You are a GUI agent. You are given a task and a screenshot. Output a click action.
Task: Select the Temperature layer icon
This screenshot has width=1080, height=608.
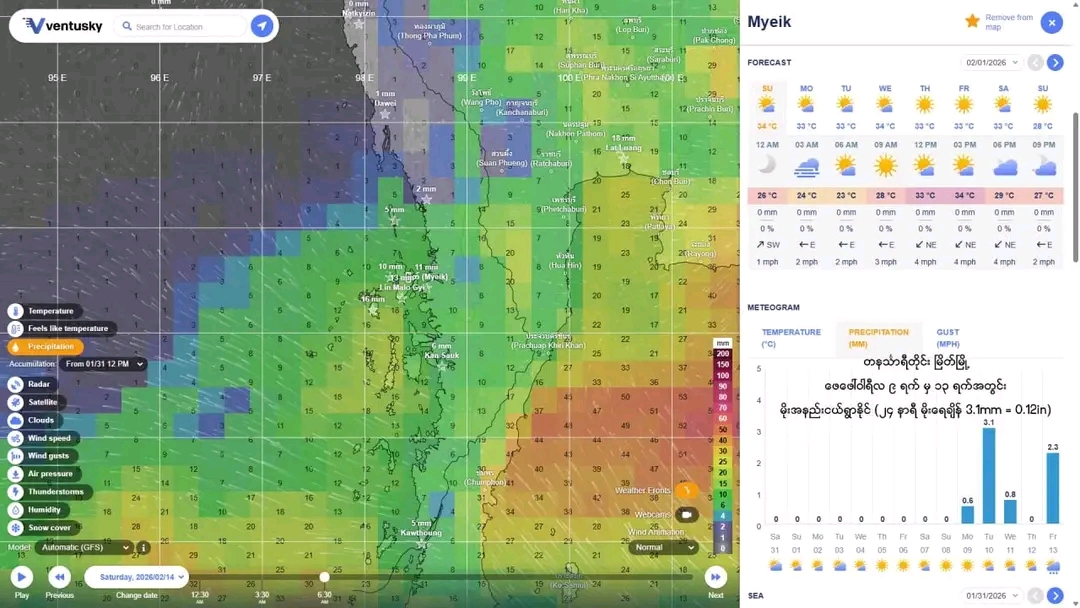[x=15, y=311]
